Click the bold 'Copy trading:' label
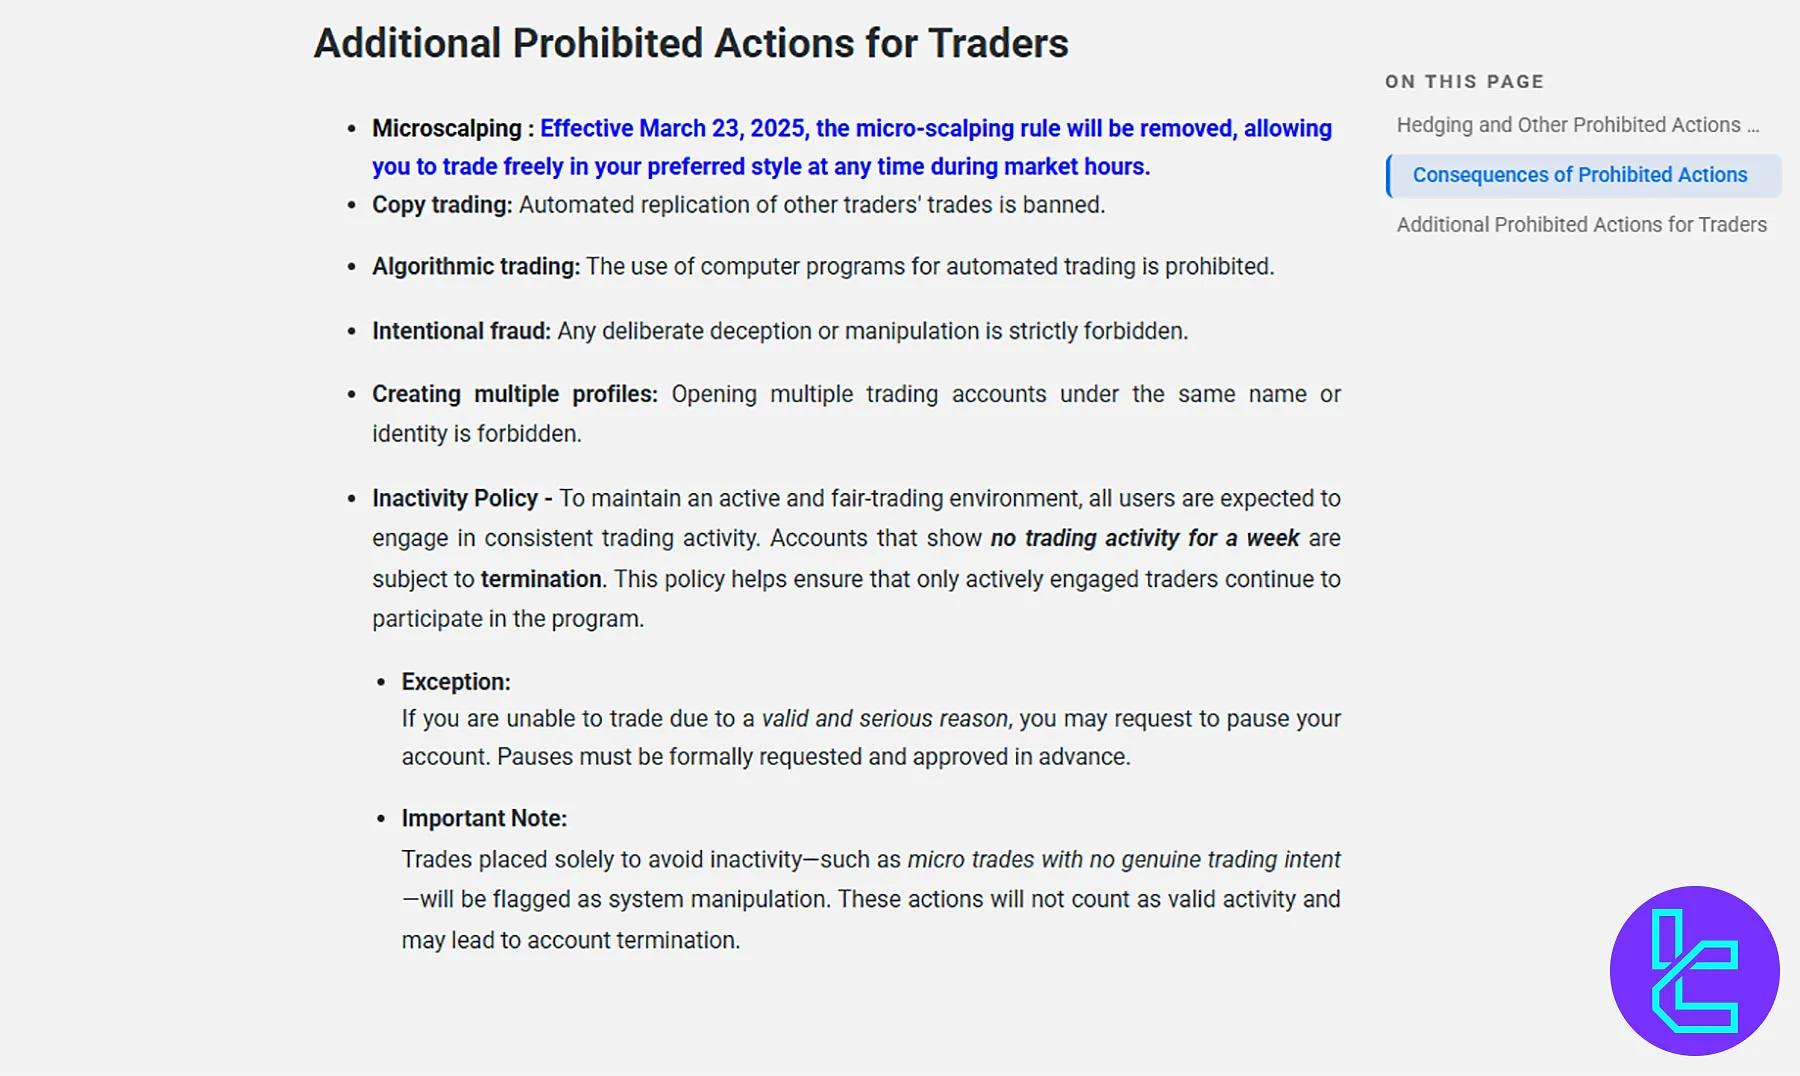Viewport: 1800px width, 1076px height. pos(440,204)
